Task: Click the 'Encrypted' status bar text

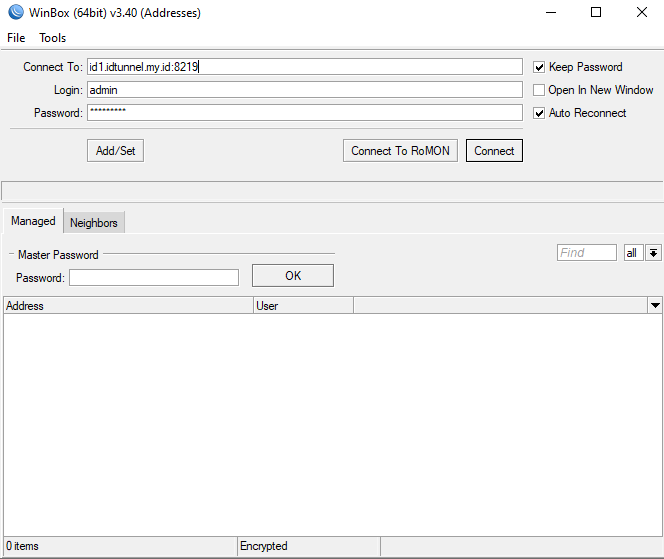Action: pyautogui.click(x=263, y=546)
